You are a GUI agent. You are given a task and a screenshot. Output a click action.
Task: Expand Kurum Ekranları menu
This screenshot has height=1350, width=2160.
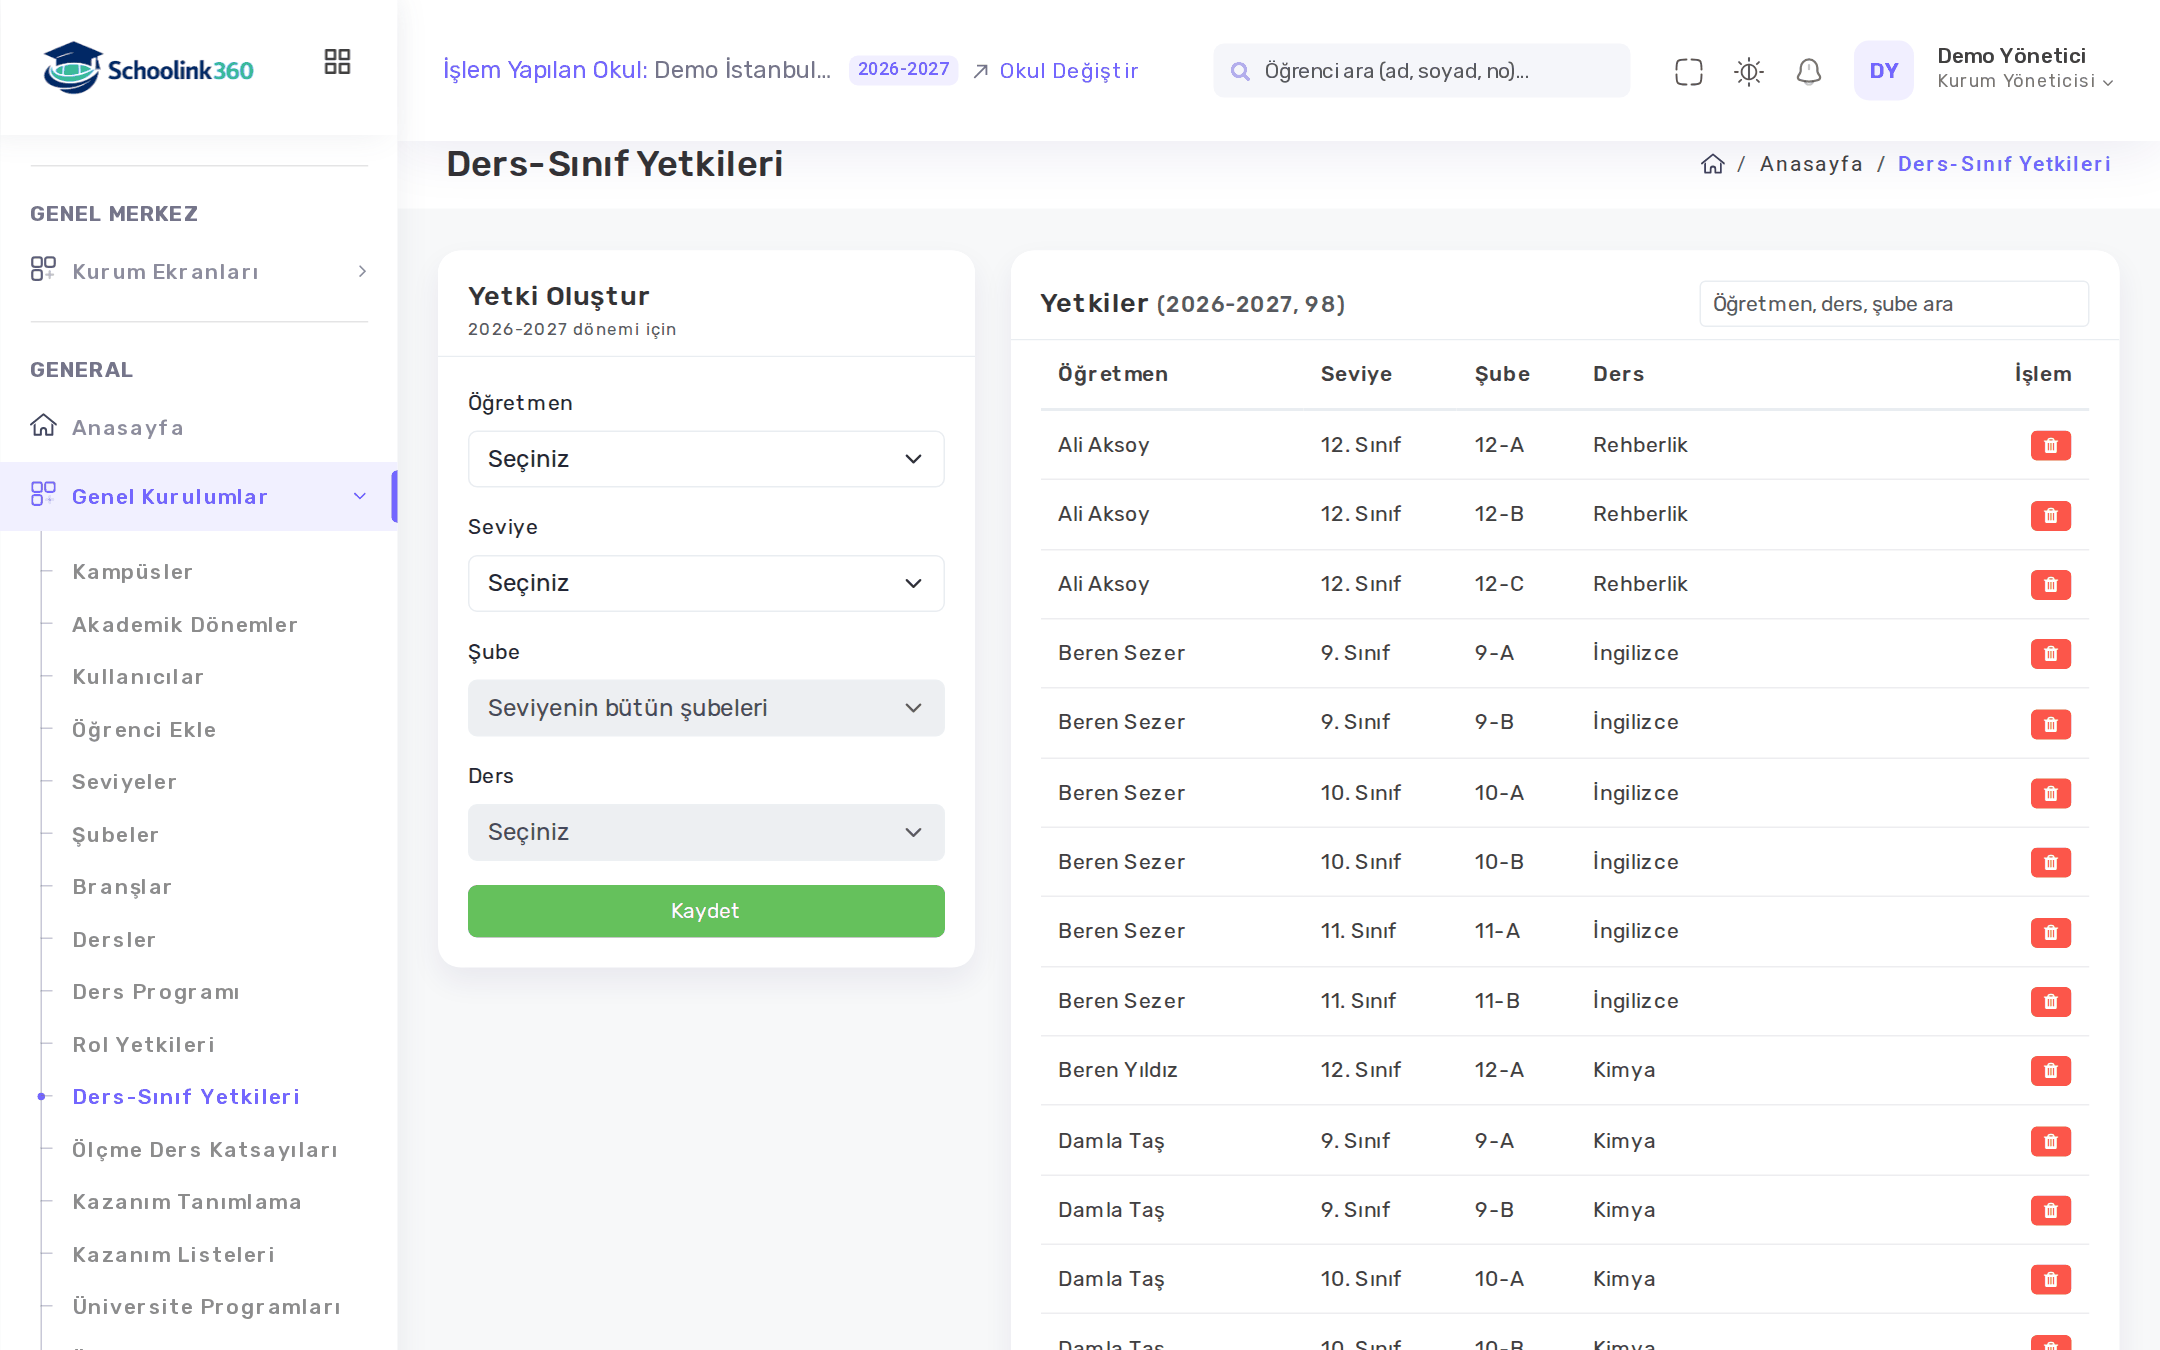tap(199, 271)
